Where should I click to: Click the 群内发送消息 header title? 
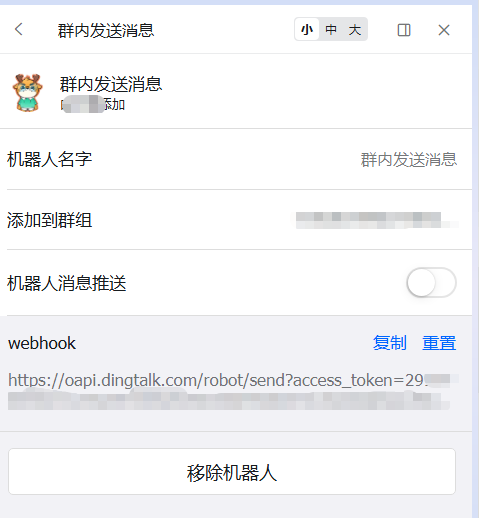(106, 30)
